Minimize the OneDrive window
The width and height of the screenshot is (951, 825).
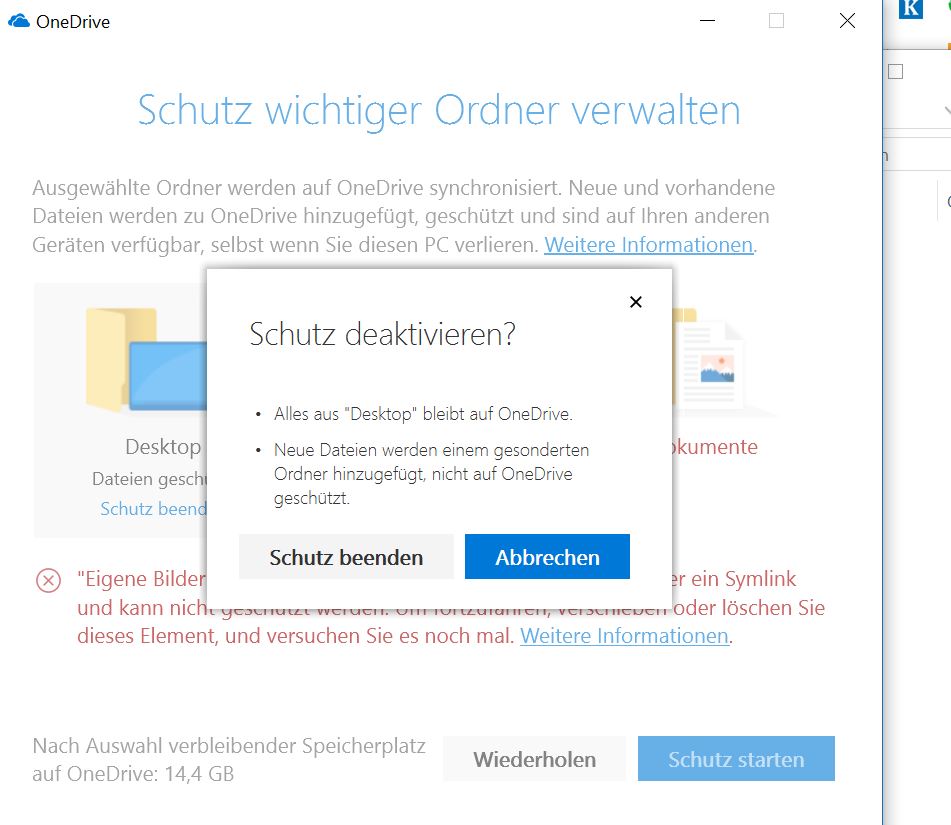click(x=707, y=21)
